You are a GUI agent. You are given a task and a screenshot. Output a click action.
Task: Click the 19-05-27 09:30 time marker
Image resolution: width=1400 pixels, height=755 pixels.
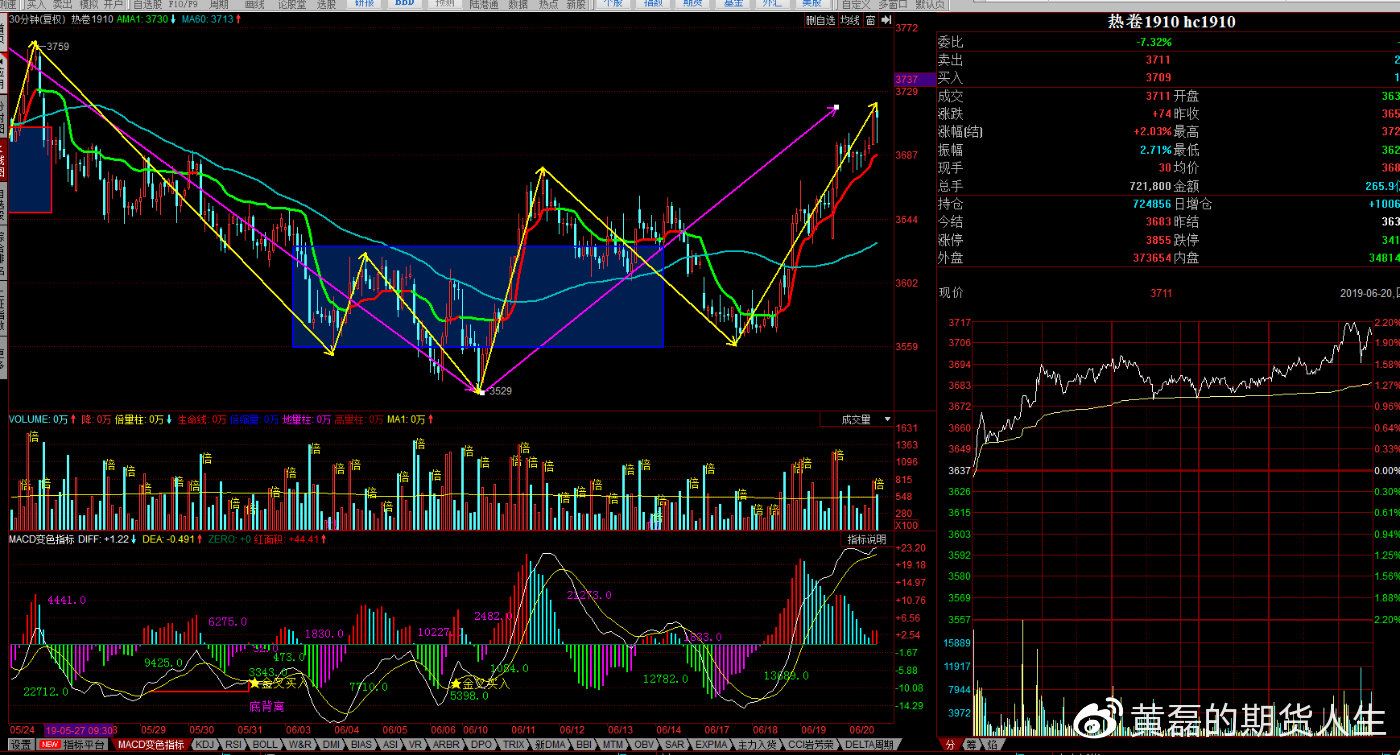click(80, 731)
